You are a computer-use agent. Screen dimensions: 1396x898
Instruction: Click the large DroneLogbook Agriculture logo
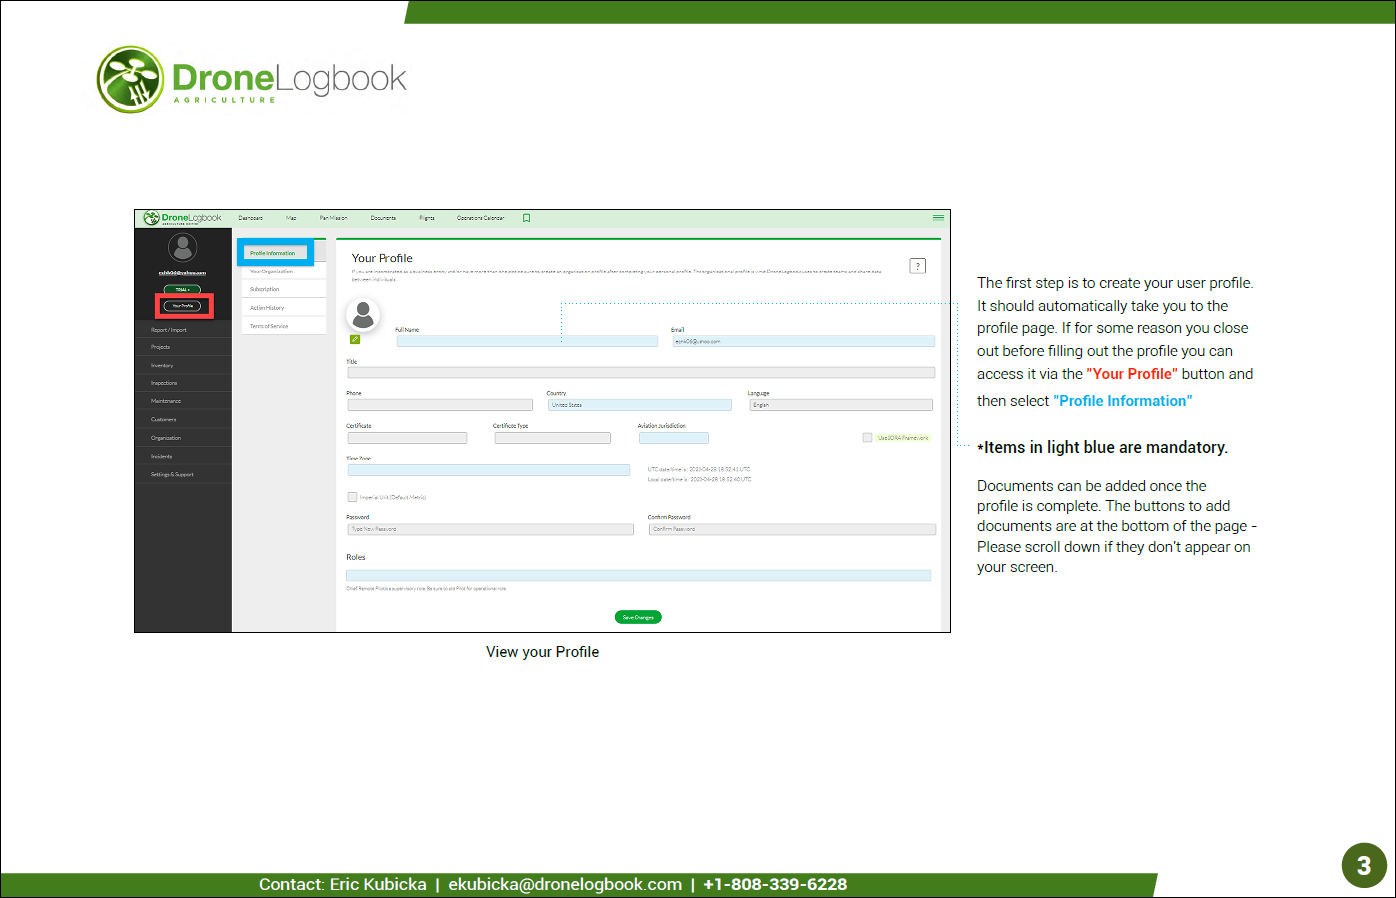coord(252,79)
